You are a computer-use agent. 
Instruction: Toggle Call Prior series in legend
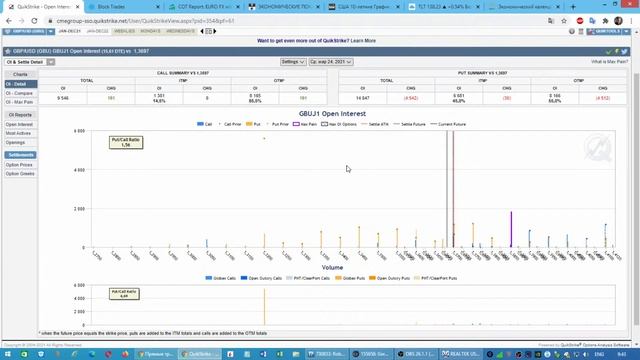230,124
